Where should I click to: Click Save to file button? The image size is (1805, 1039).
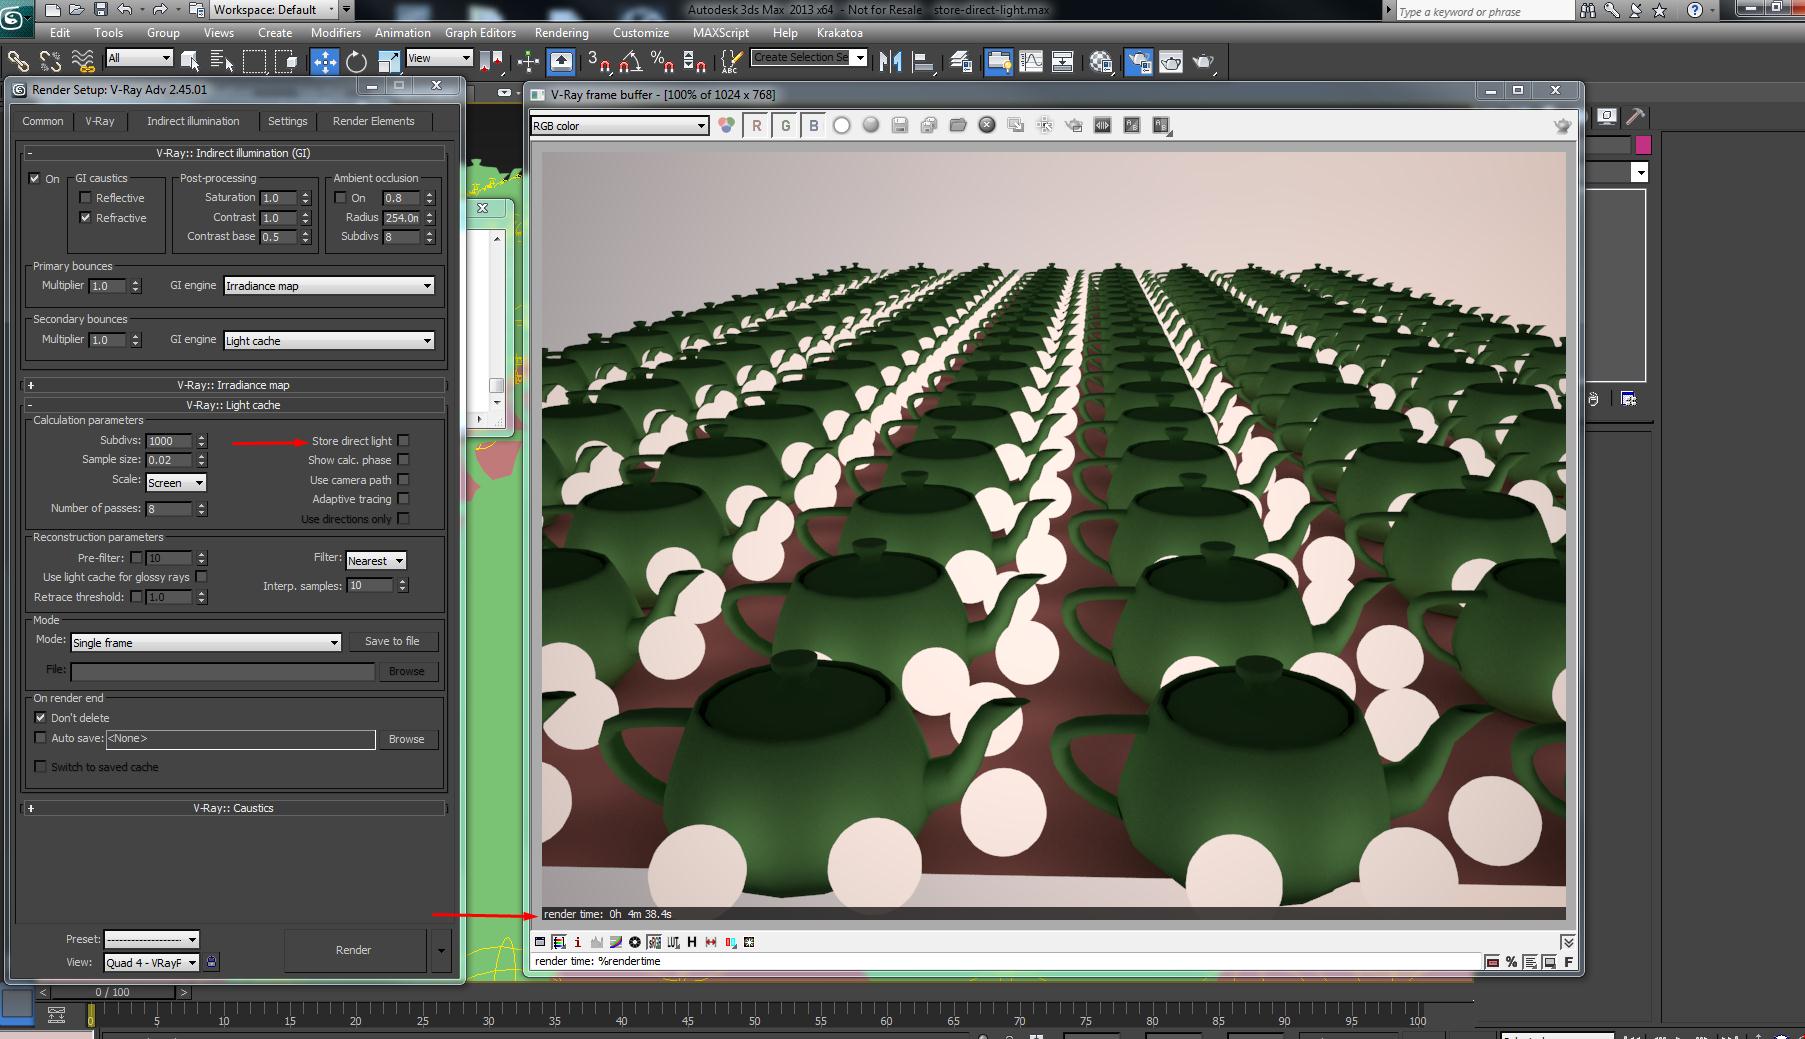[392, 641]
